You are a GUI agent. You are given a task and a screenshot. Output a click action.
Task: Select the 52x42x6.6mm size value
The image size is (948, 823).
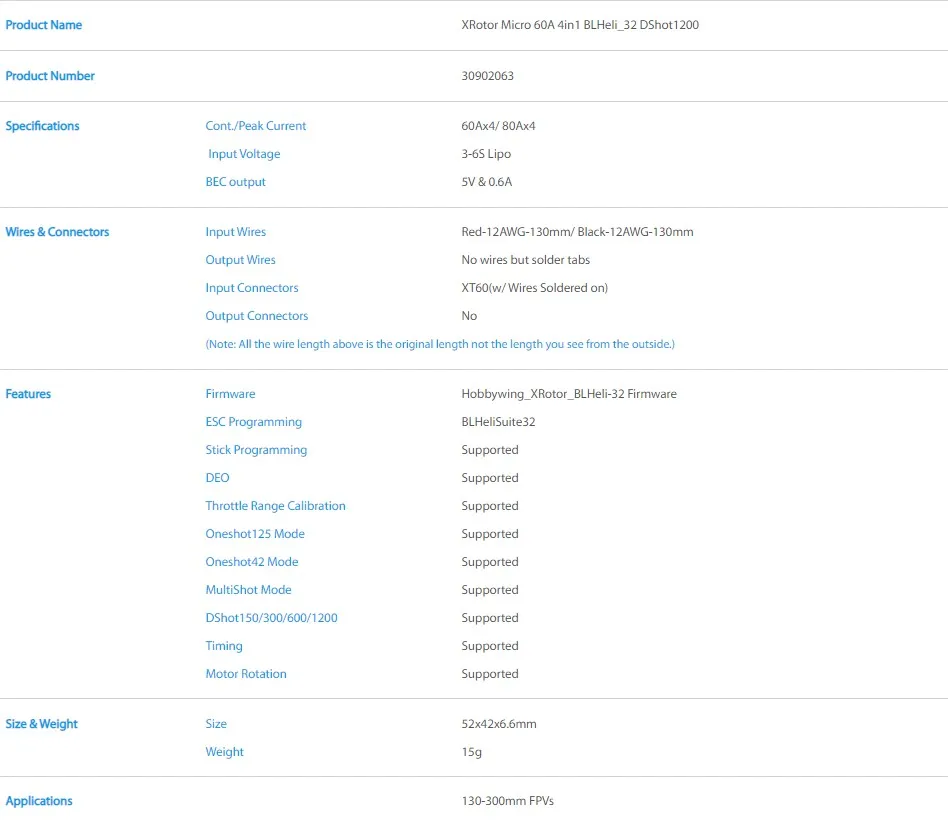(x=499, y=724)
